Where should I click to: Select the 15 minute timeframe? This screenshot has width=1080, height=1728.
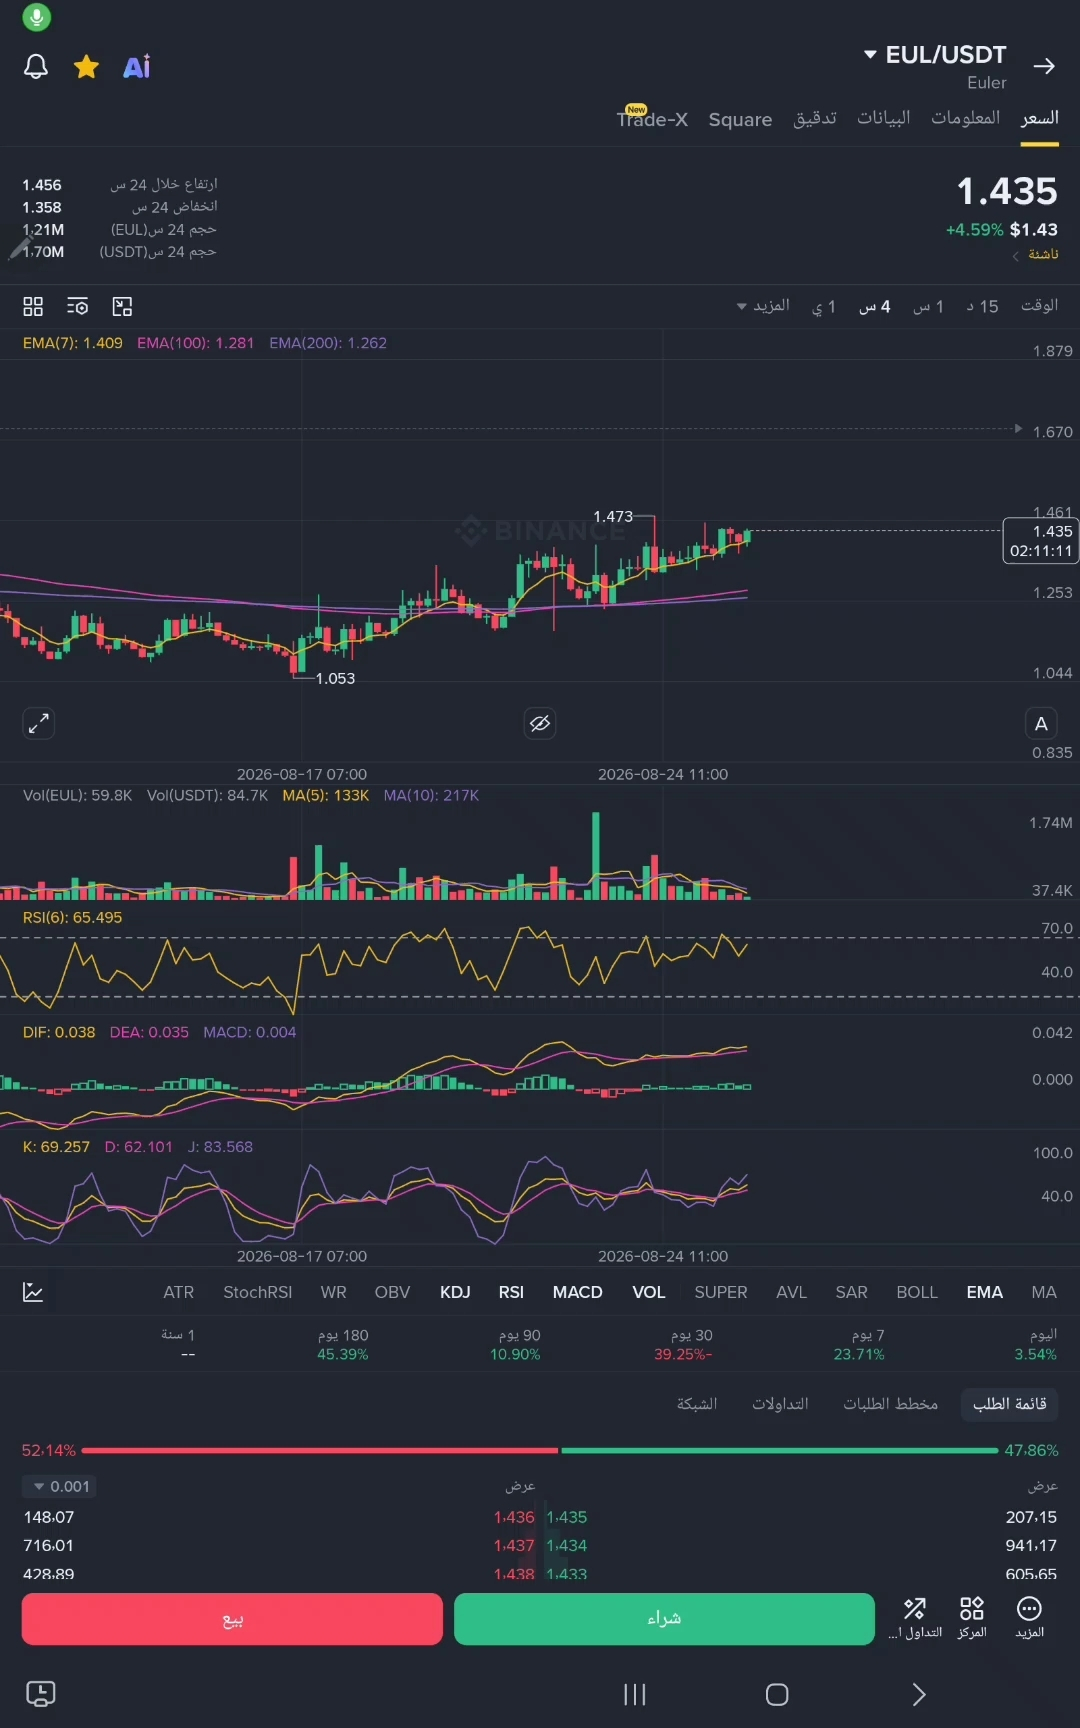(x=983, y=306)
